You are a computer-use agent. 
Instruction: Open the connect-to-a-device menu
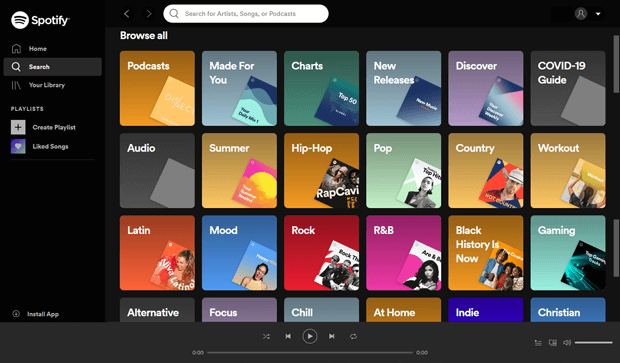553,342
